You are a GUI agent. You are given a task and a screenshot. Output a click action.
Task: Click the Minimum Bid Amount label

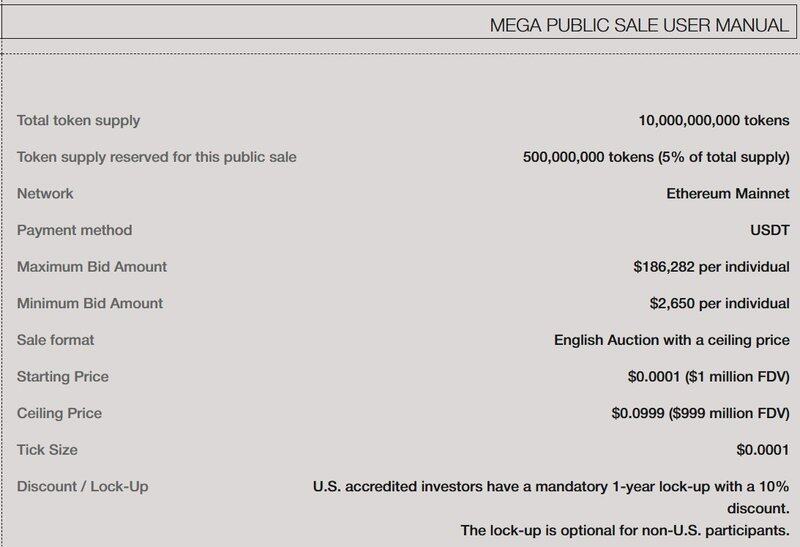coord(90,303)
